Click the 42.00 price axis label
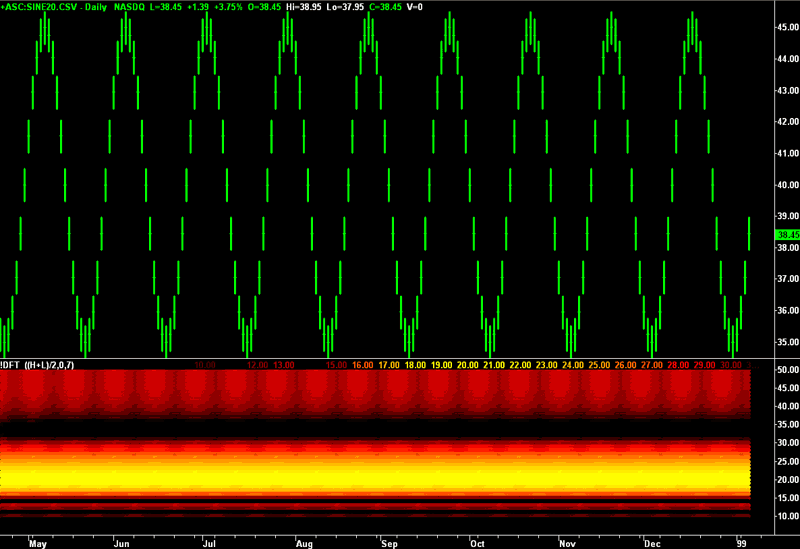Image resolution: width=800 pixels, height=549 pixels. (787, 121)
